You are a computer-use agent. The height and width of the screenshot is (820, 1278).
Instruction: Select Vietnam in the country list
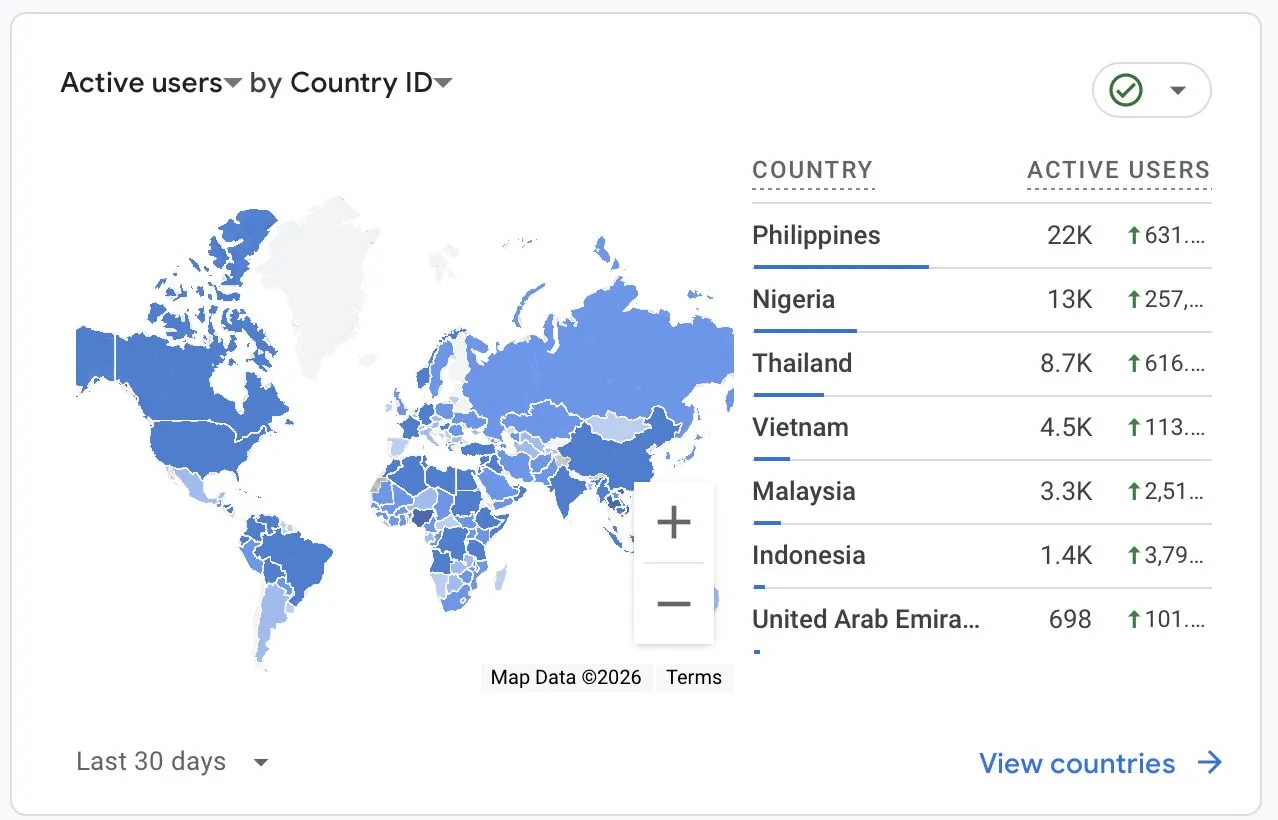[x=800, y=427]
